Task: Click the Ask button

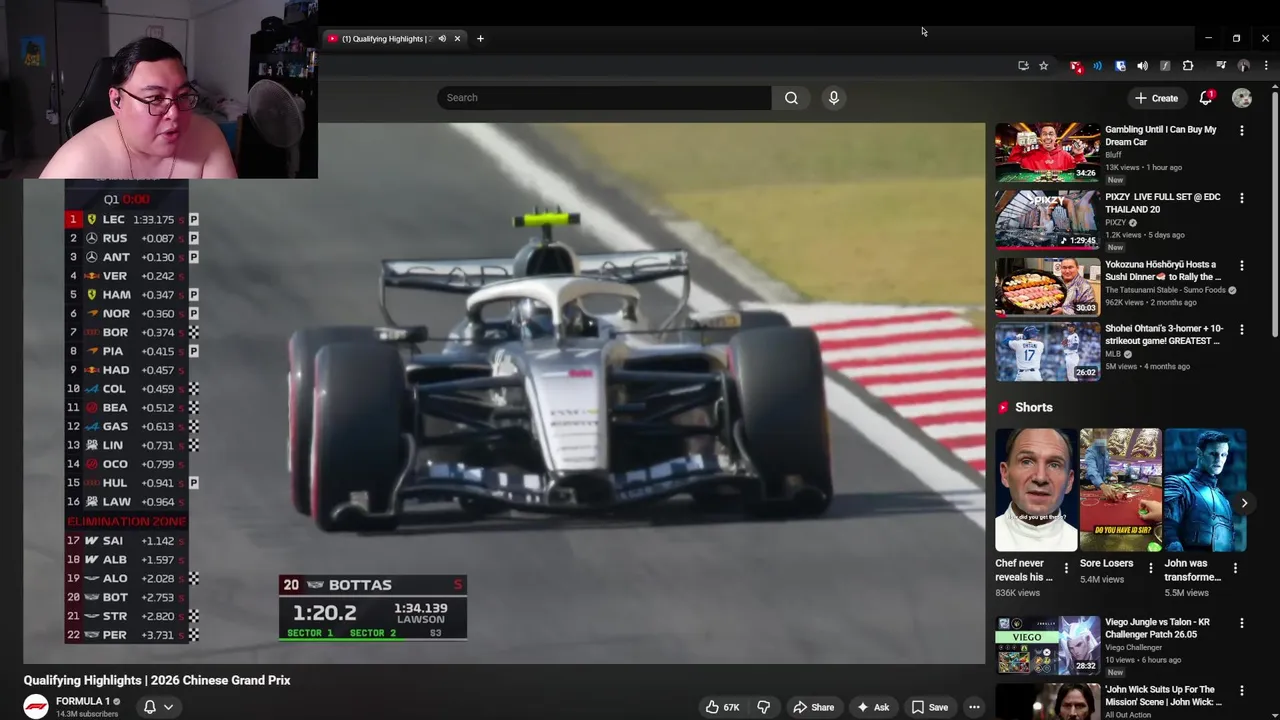Action: [872, 707]
